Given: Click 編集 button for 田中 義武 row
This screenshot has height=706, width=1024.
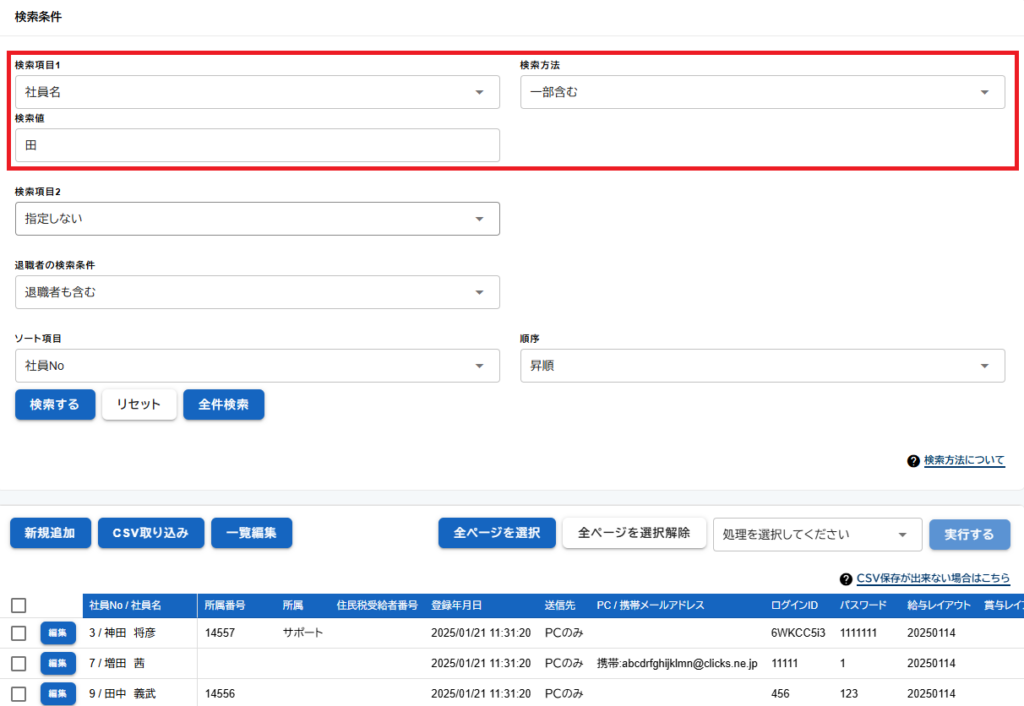Looking at the screenshot, I should coord(57,693).
